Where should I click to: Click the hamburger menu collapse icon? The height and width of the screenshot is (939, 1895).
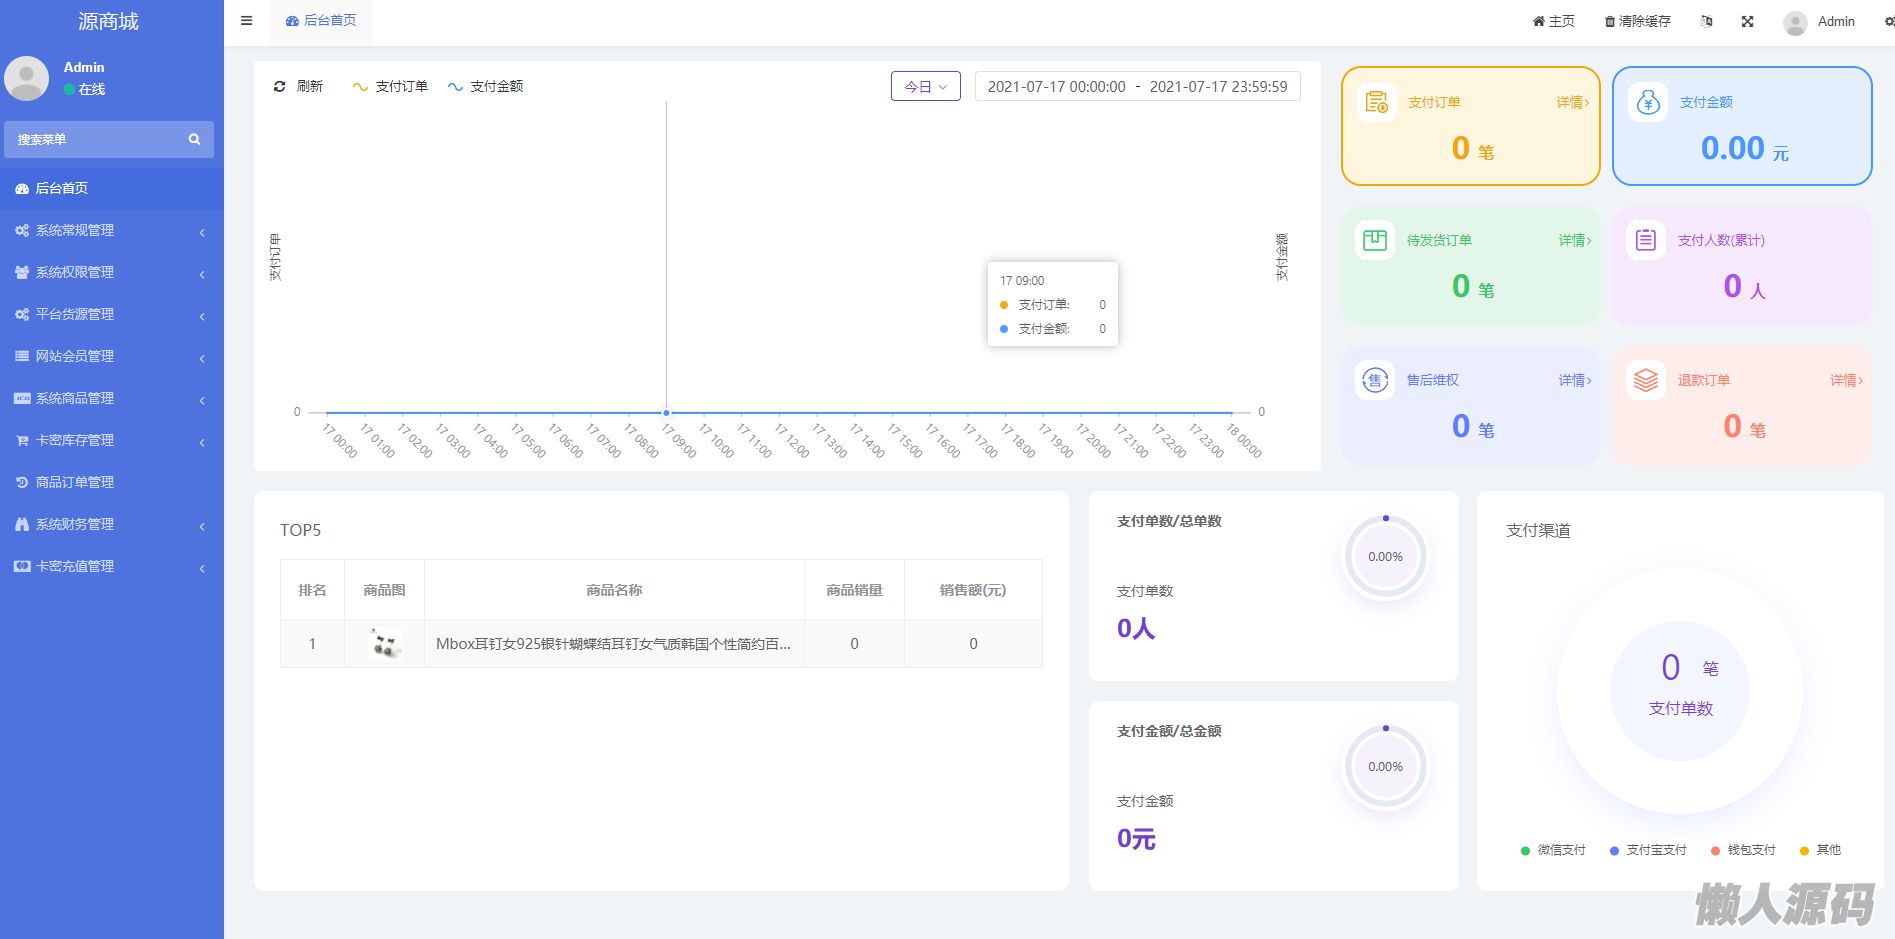[x=246, y=21]
